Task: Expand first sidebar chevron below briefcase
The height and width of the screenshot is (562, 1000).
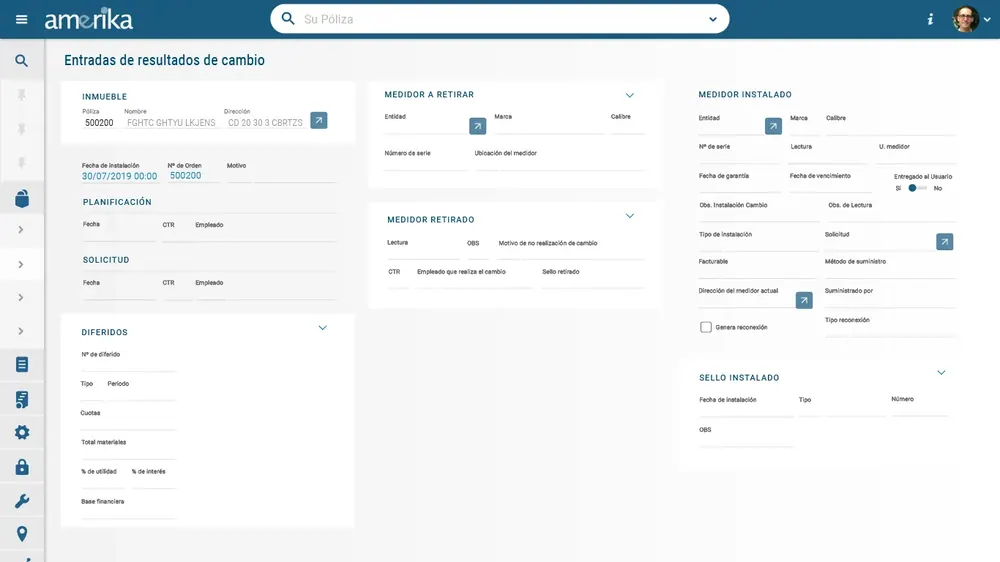Action: pos(21,230)
